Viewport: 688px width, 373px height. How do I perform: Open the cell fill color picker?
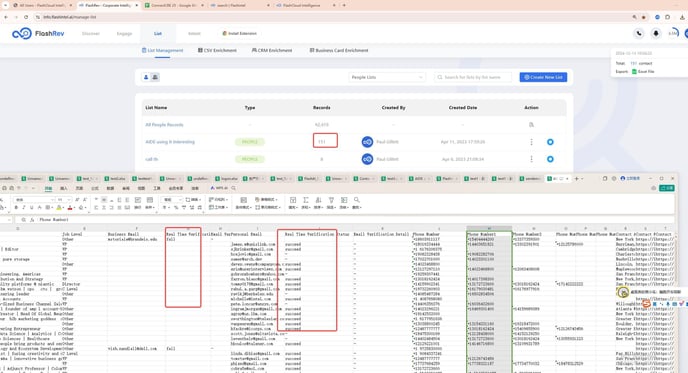coord(60,207)
